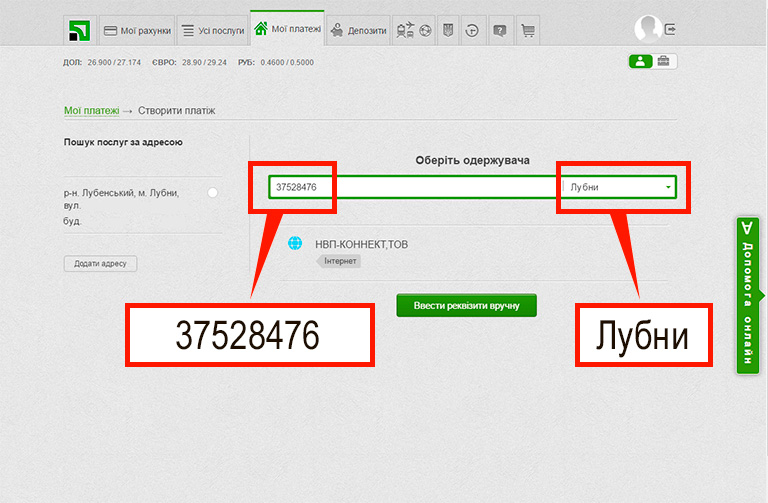This screenshot has width=768, height=503.
Task: Follow the Мої платежі breadcrumb link
Action: [91, 111]
